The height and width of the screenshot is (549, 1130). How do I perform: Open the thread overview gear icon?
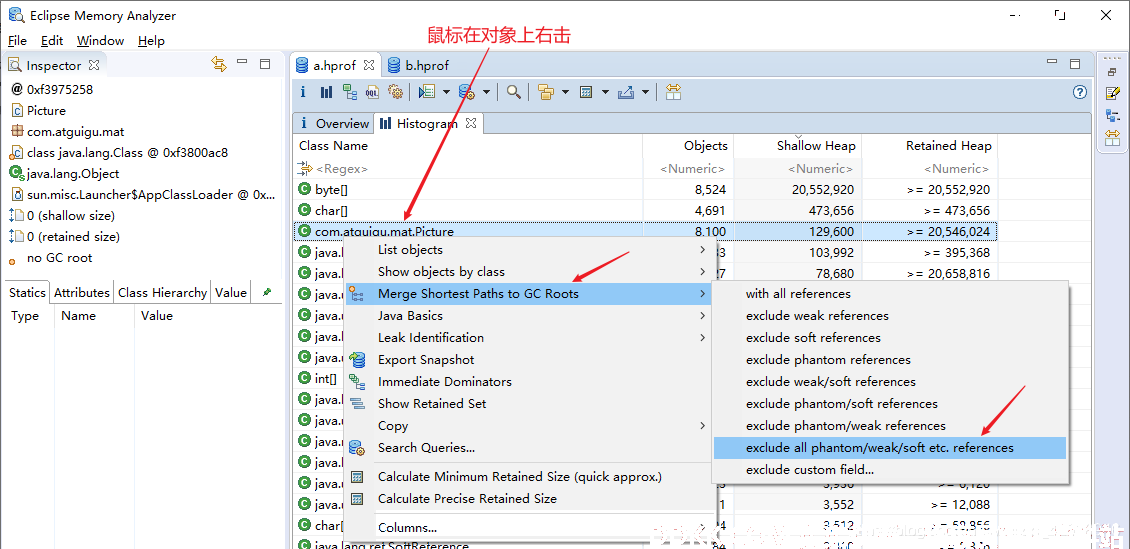click(395, 92)
